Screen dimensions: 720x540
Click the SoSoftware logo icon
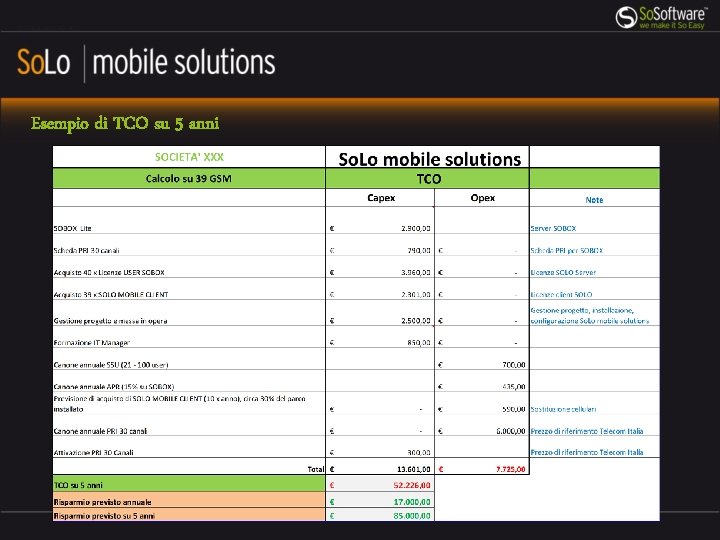tap(626, 17)
